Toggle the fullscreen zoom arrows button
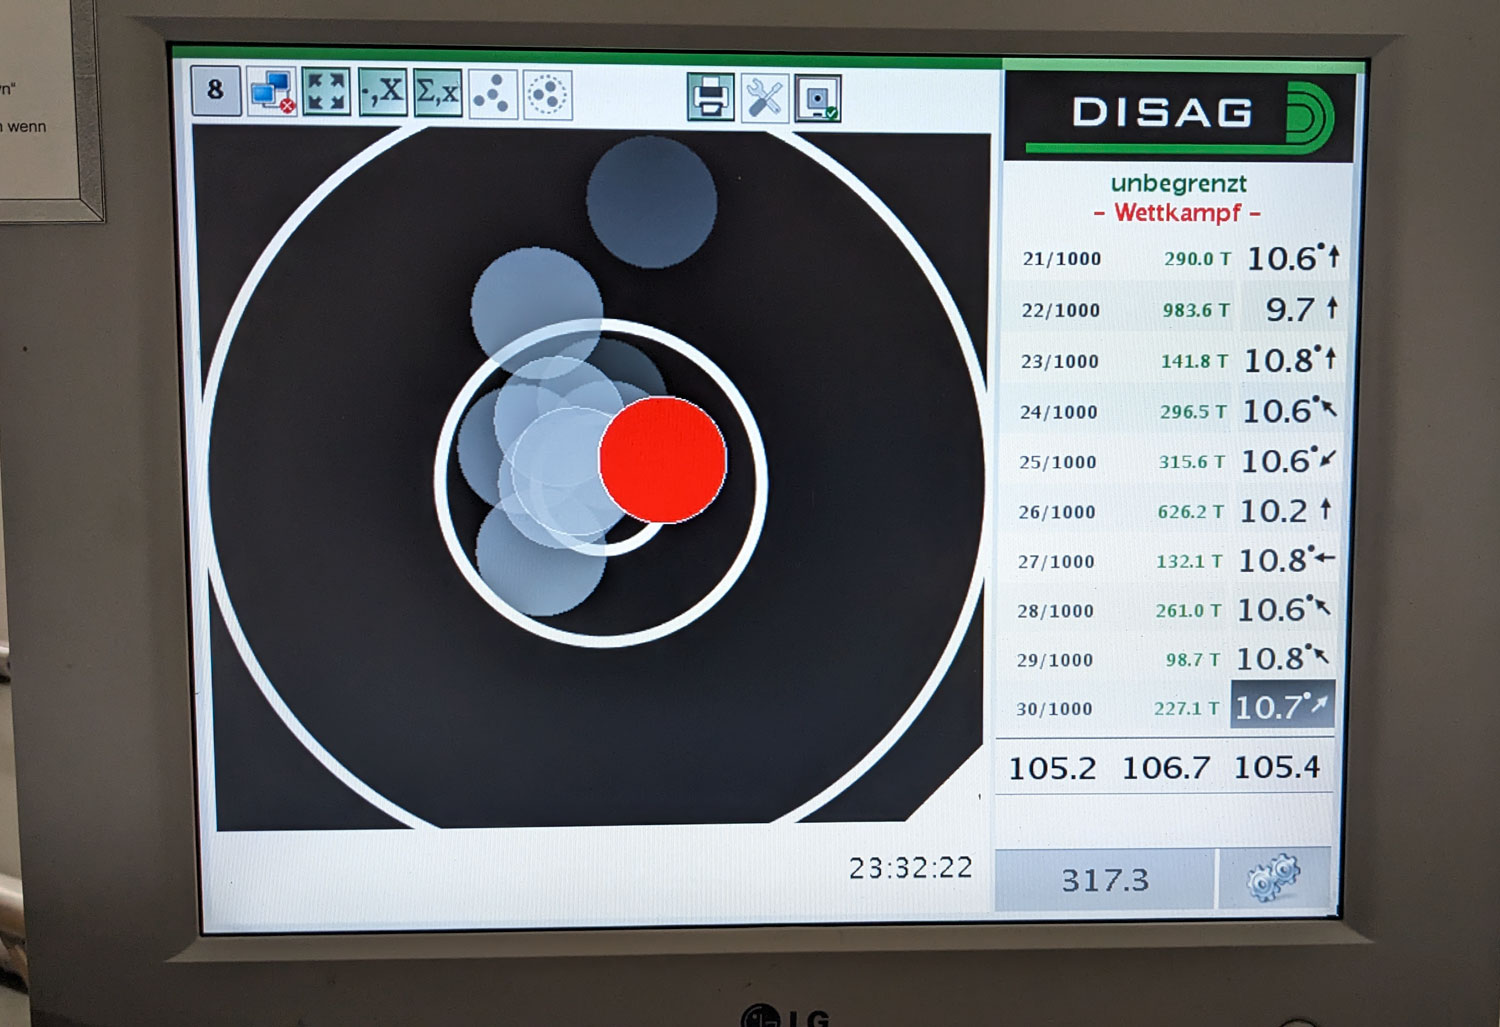This screenshot has height=1027, width=1500. (327, 92)
